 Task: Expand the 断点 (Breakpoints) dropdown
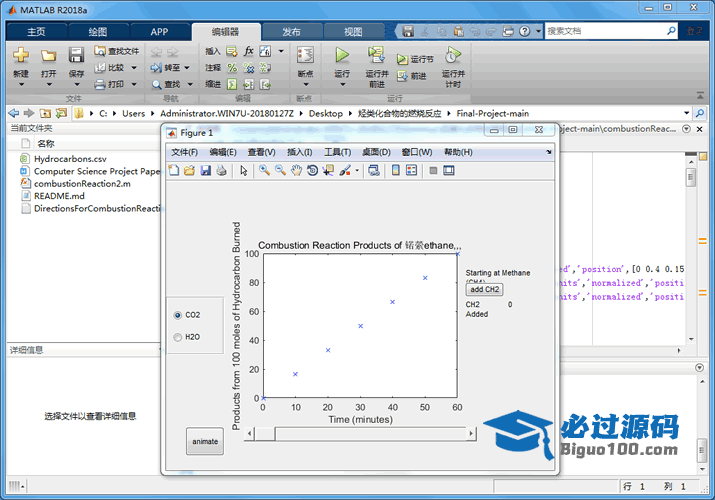(x=305, y=85)
